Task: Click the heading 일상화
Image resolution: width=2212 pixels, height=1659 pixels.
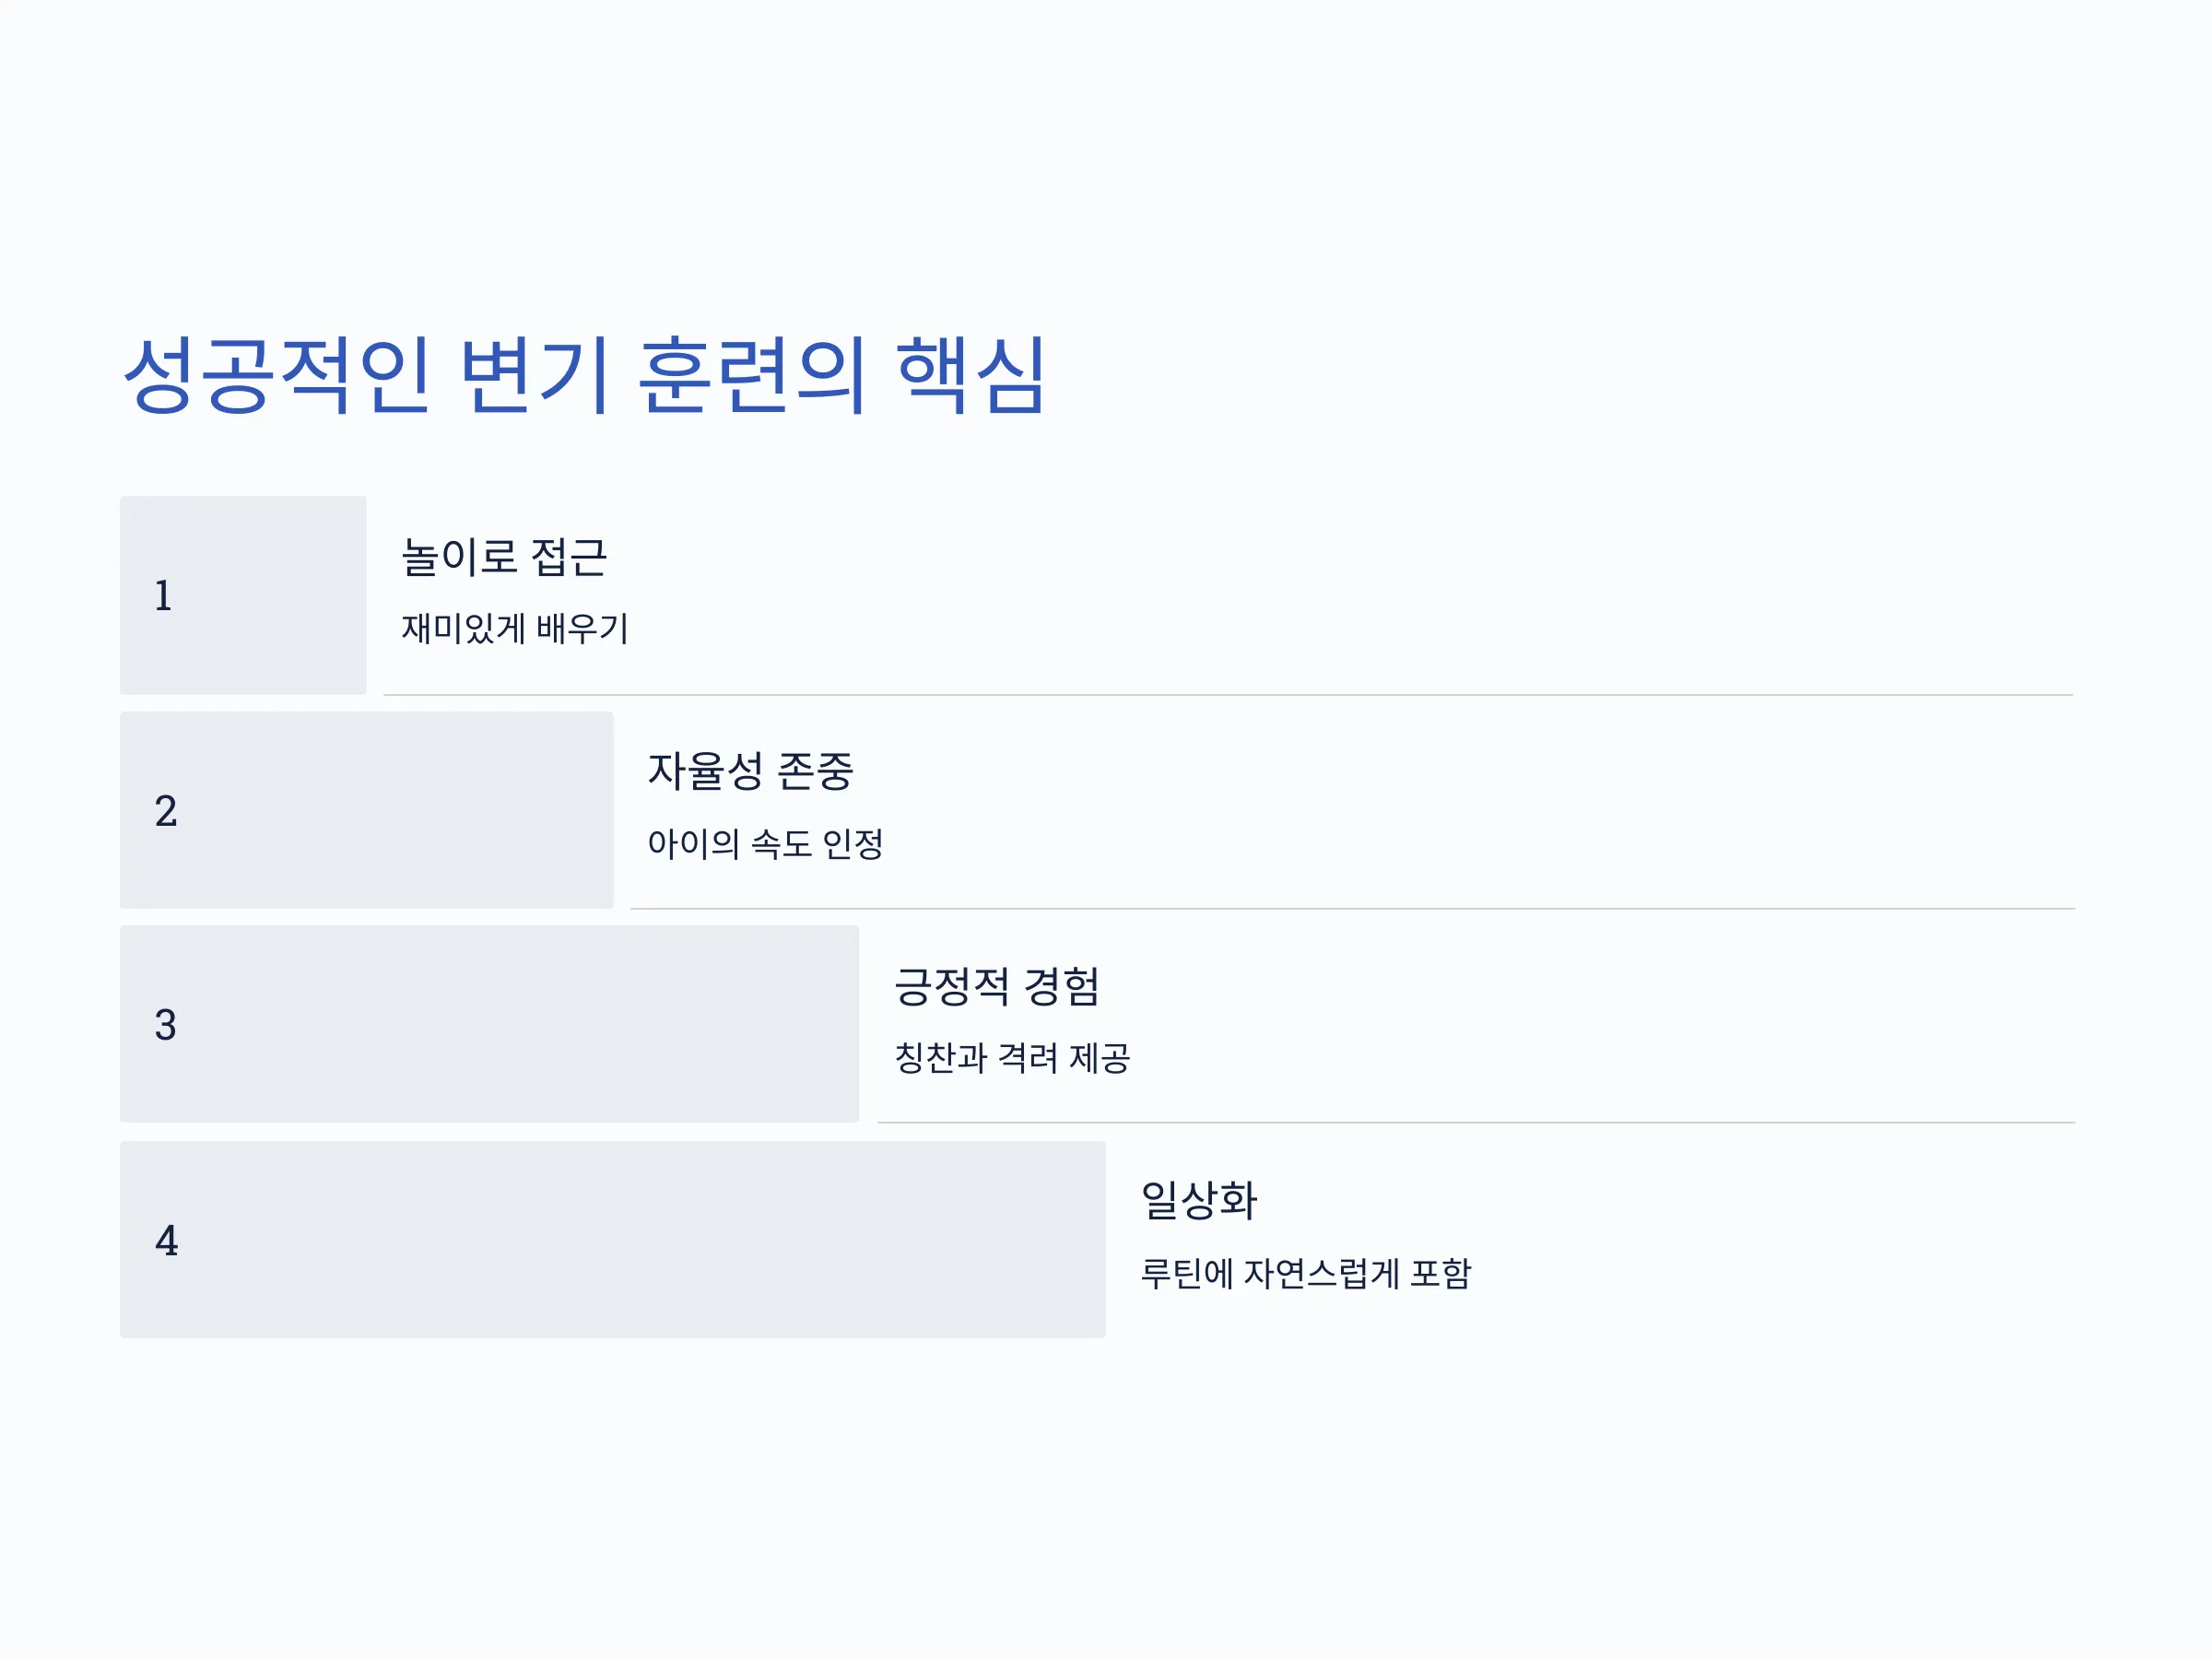Action: pyautogui.click(x=1199, y=1200)
